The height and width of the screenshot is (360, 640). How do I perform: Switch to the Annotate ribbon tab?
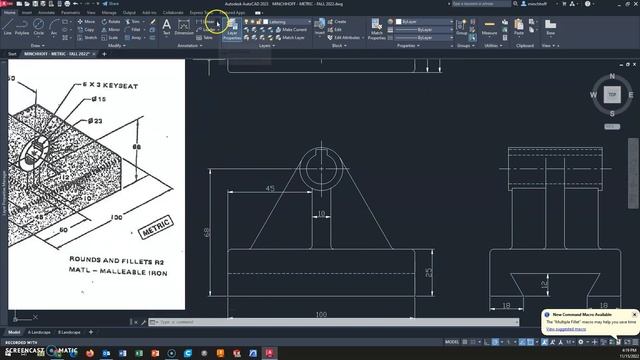coord(46,13)
